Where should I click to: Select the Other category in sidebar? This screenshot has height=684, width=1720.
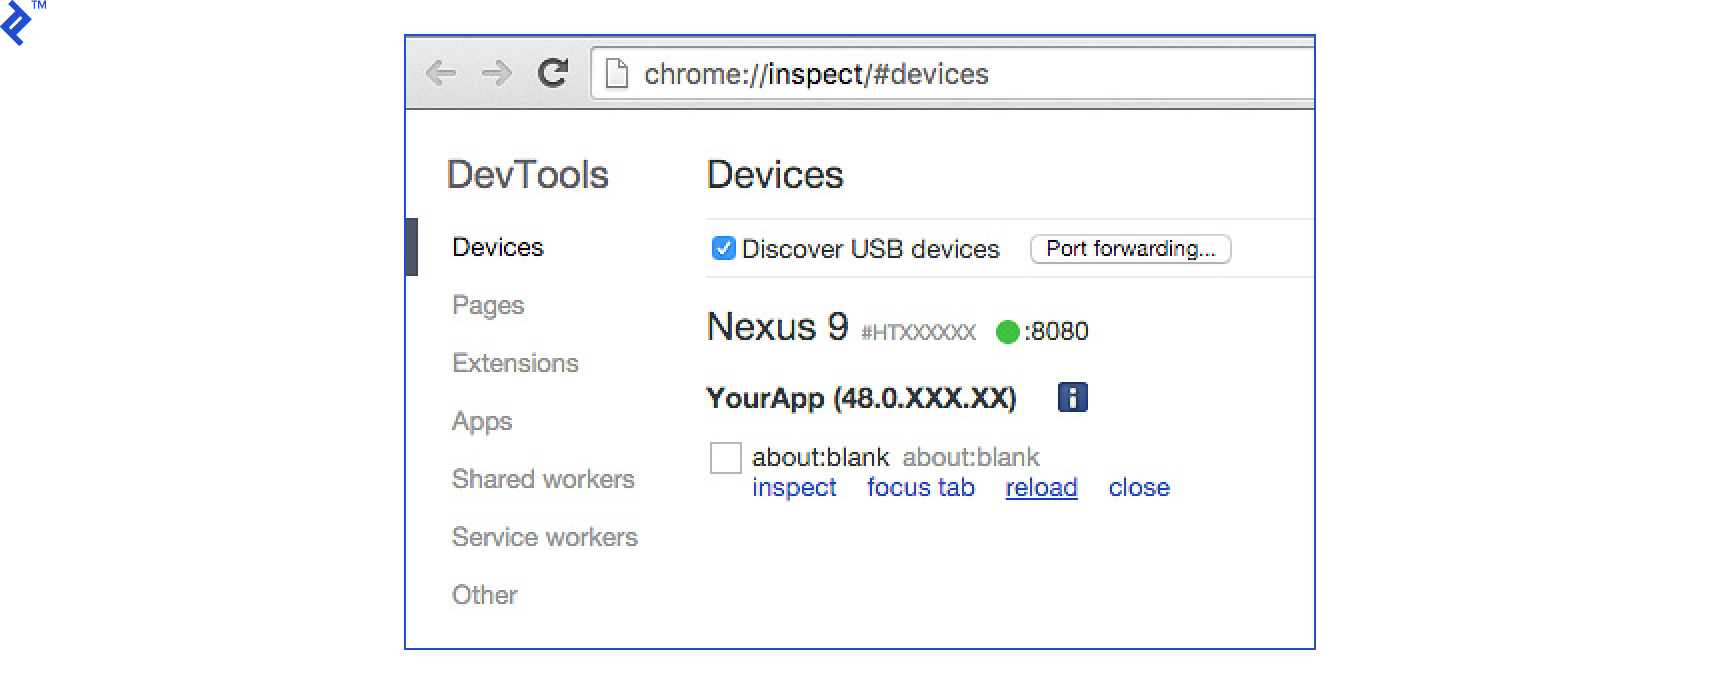point(484,595)
